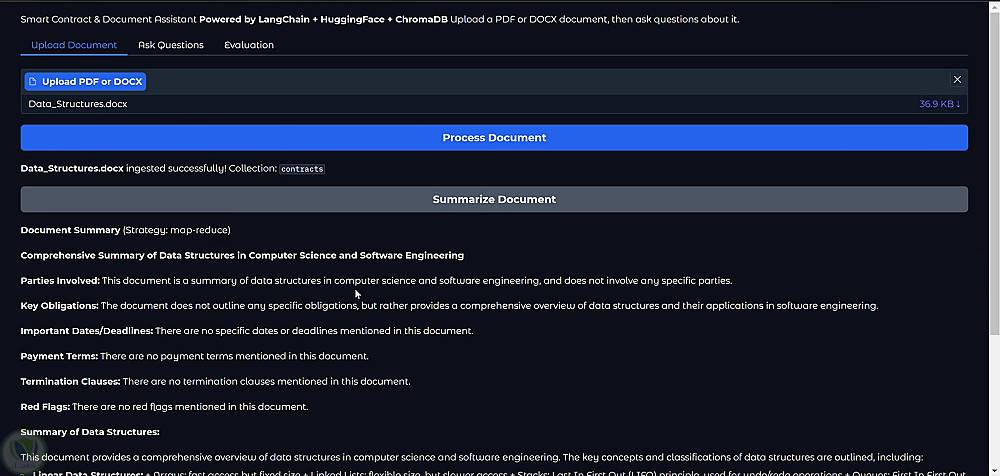The image size is (1000, 476).
Task: Click the Red Flags label
Action: 45,406
